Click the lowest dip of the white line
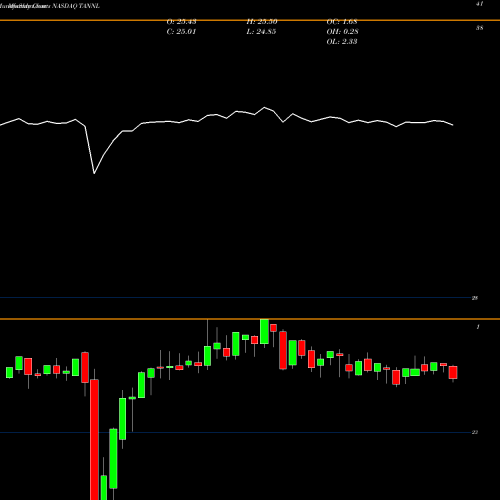Image resolution: width=500 pixels, height=500 pixels. [94, 173]
